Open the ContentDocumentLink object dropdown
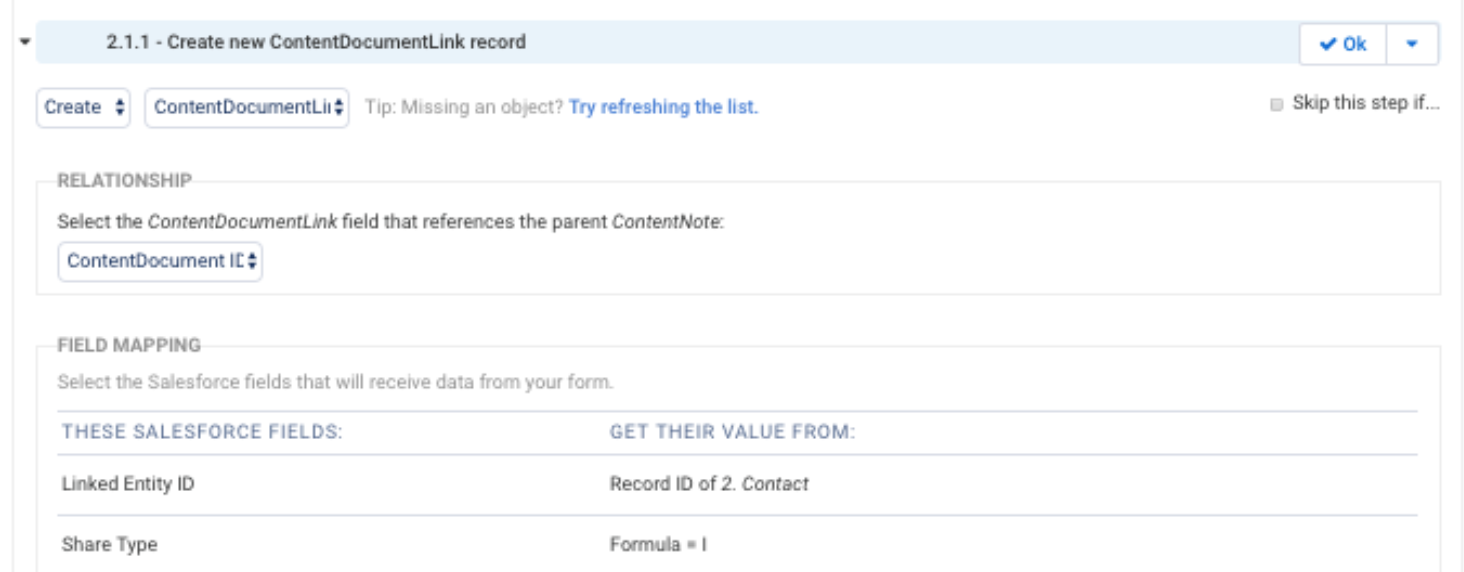The image size is (1464, 572). [x=247, y=108]
